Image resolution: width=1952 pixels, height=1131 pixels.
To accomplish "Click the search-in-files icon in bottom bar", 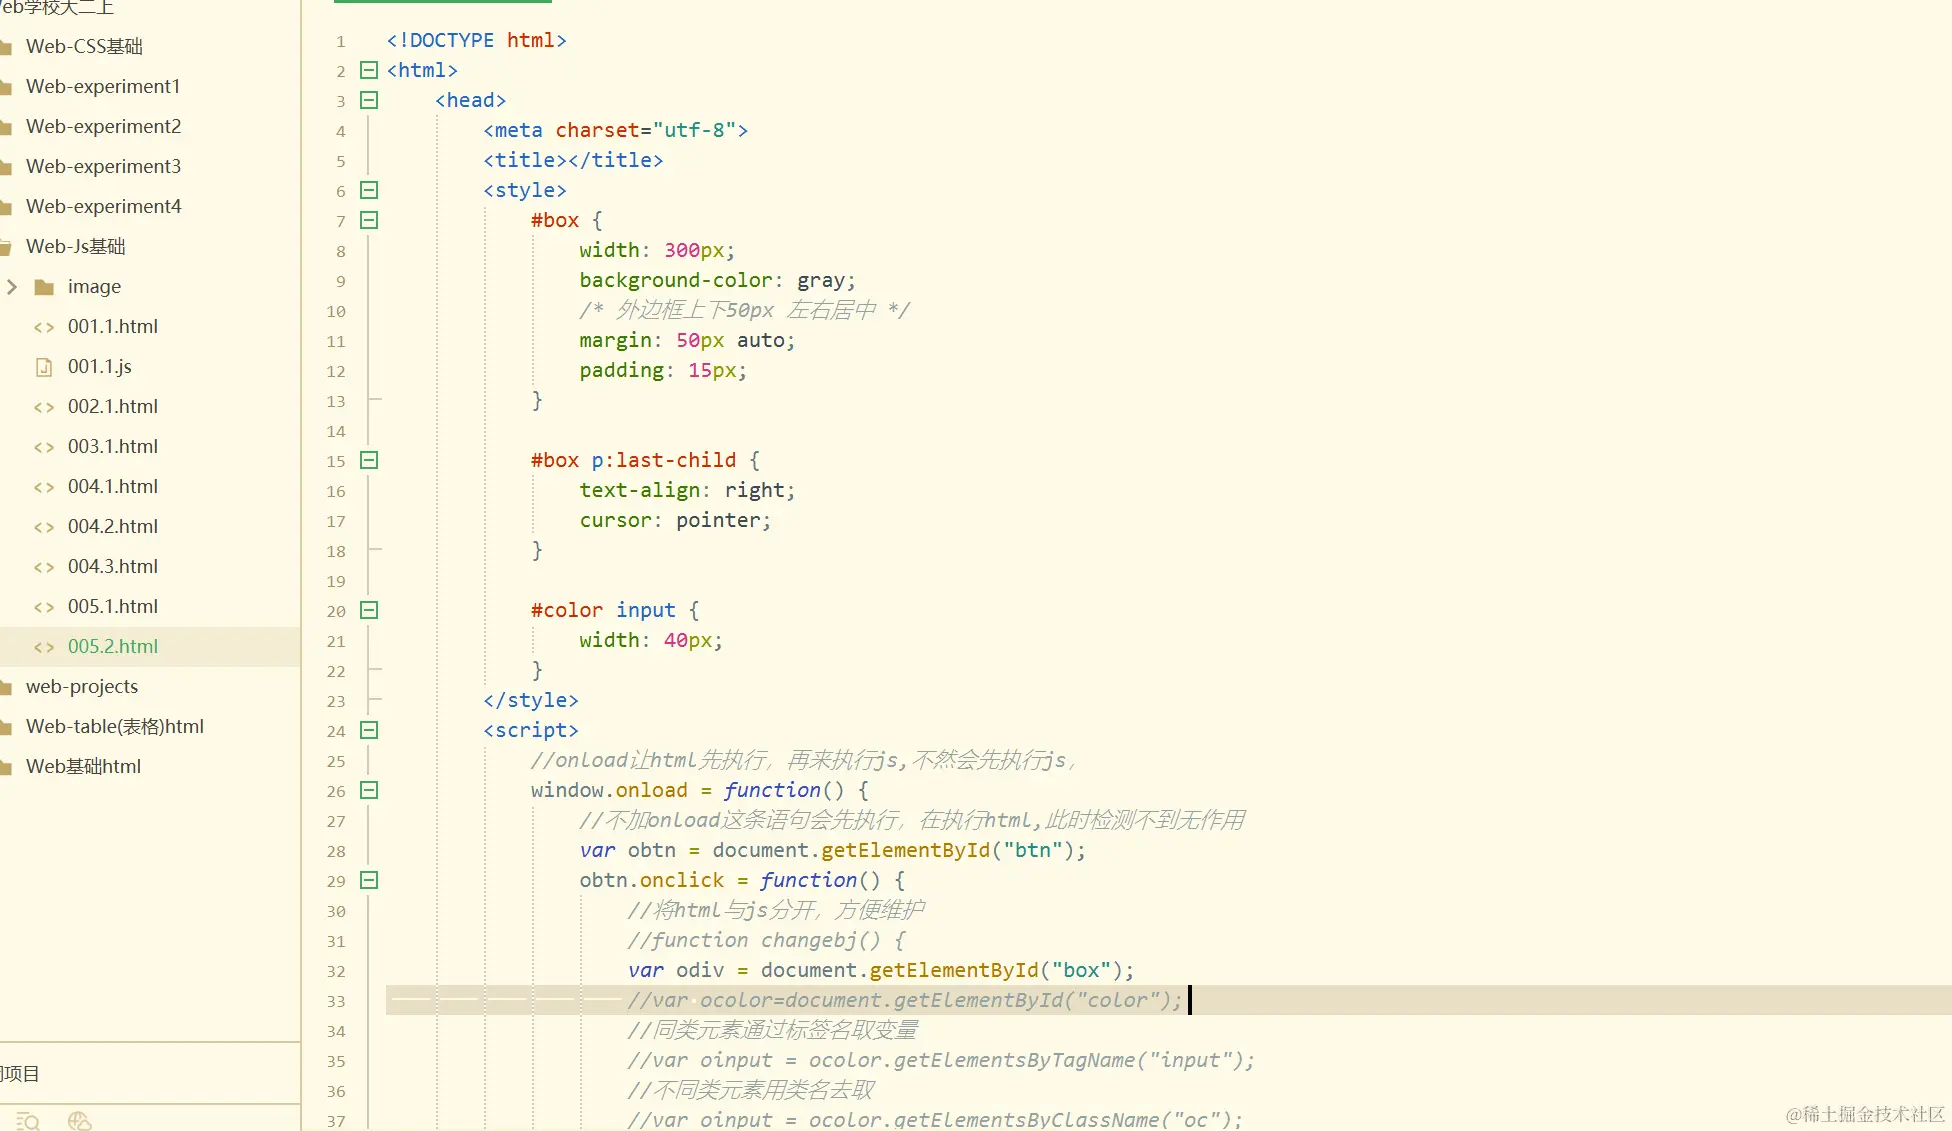I will pos(28,1121).
